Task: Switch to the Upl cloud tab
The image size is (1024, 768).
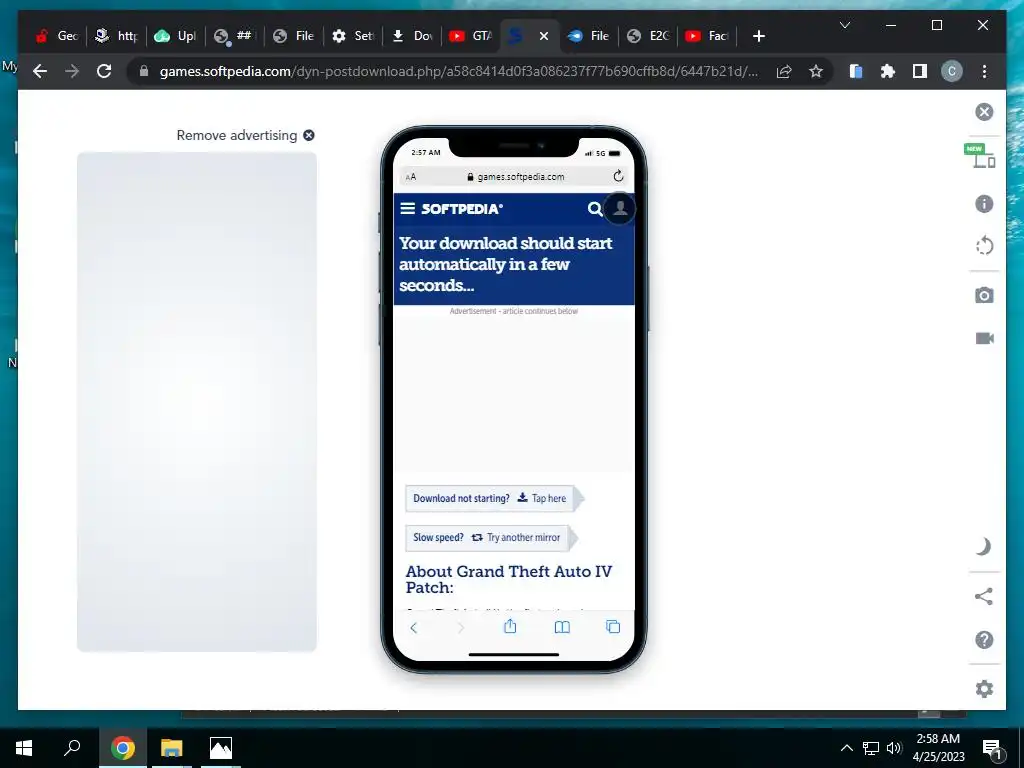Action: pyautogui.click(x=175, y=36)
